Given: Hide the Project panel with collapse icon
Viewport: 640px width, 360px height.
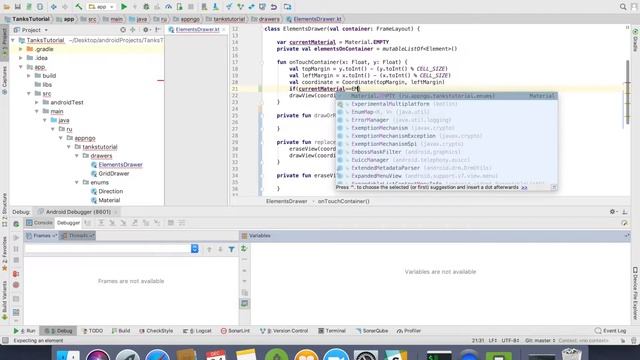Looking at the screenshot, I should click(158, 30).
